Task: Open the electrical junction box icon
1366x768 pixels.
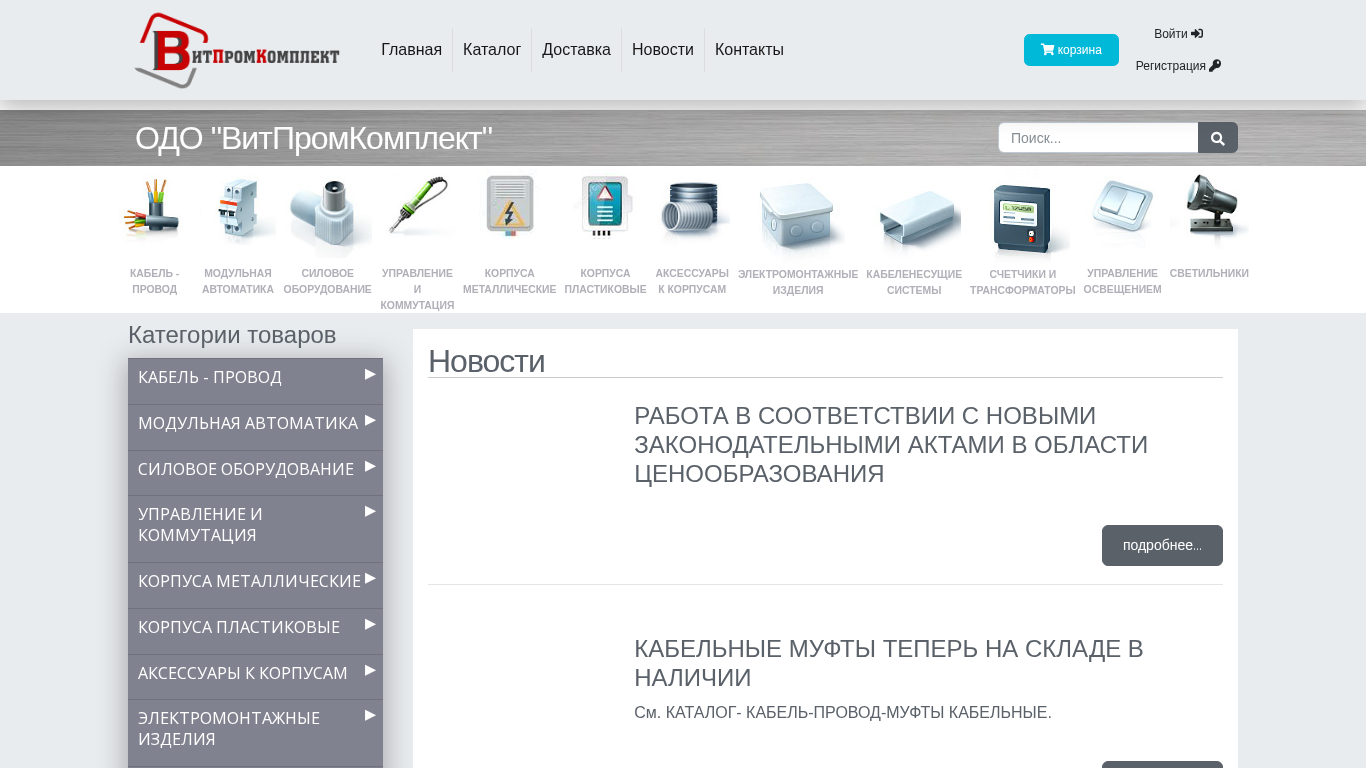Action: click(x=798, y=216)
